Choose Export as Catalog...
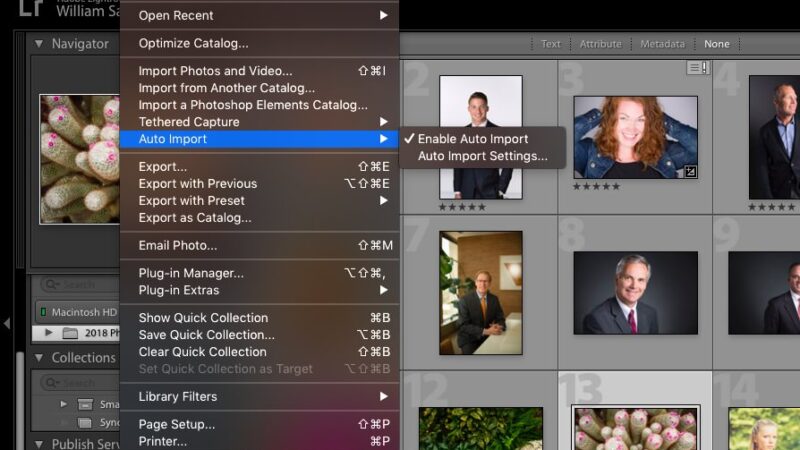This screenshot has width=800, height=450. (259, 218)
